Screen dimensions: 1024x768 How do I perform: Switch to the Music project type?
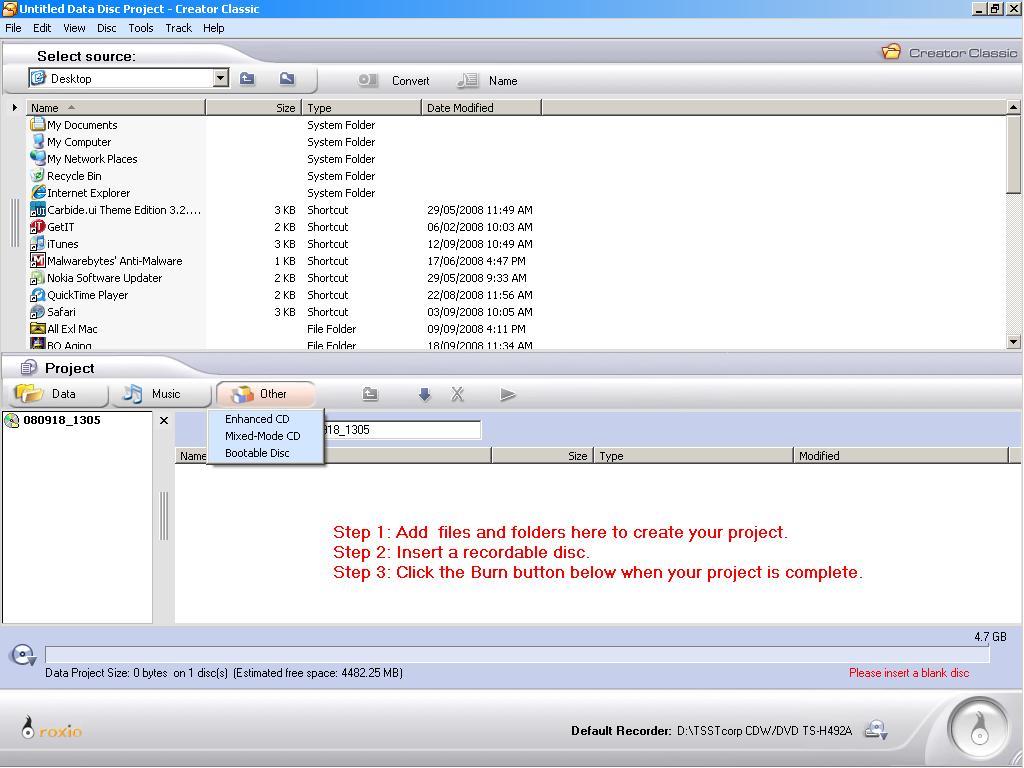pos(161,394)
